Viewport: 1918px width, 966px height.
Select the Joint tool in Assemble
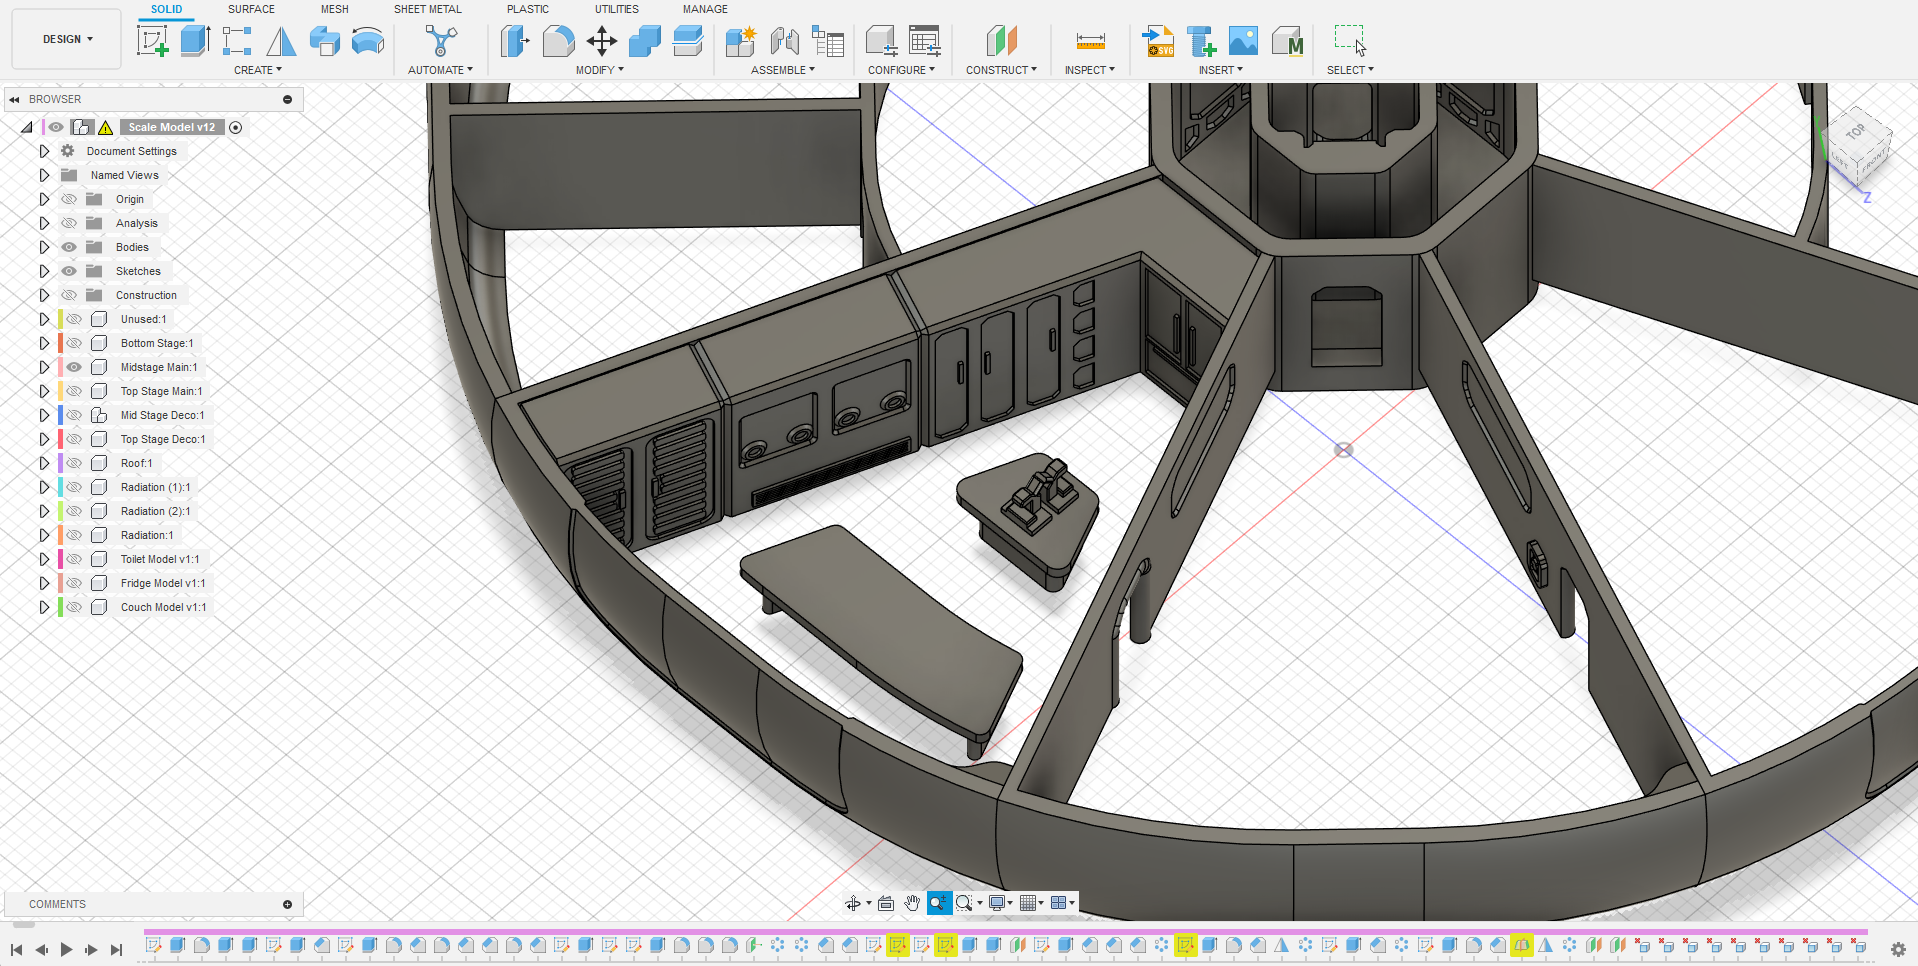coord(785,41)
